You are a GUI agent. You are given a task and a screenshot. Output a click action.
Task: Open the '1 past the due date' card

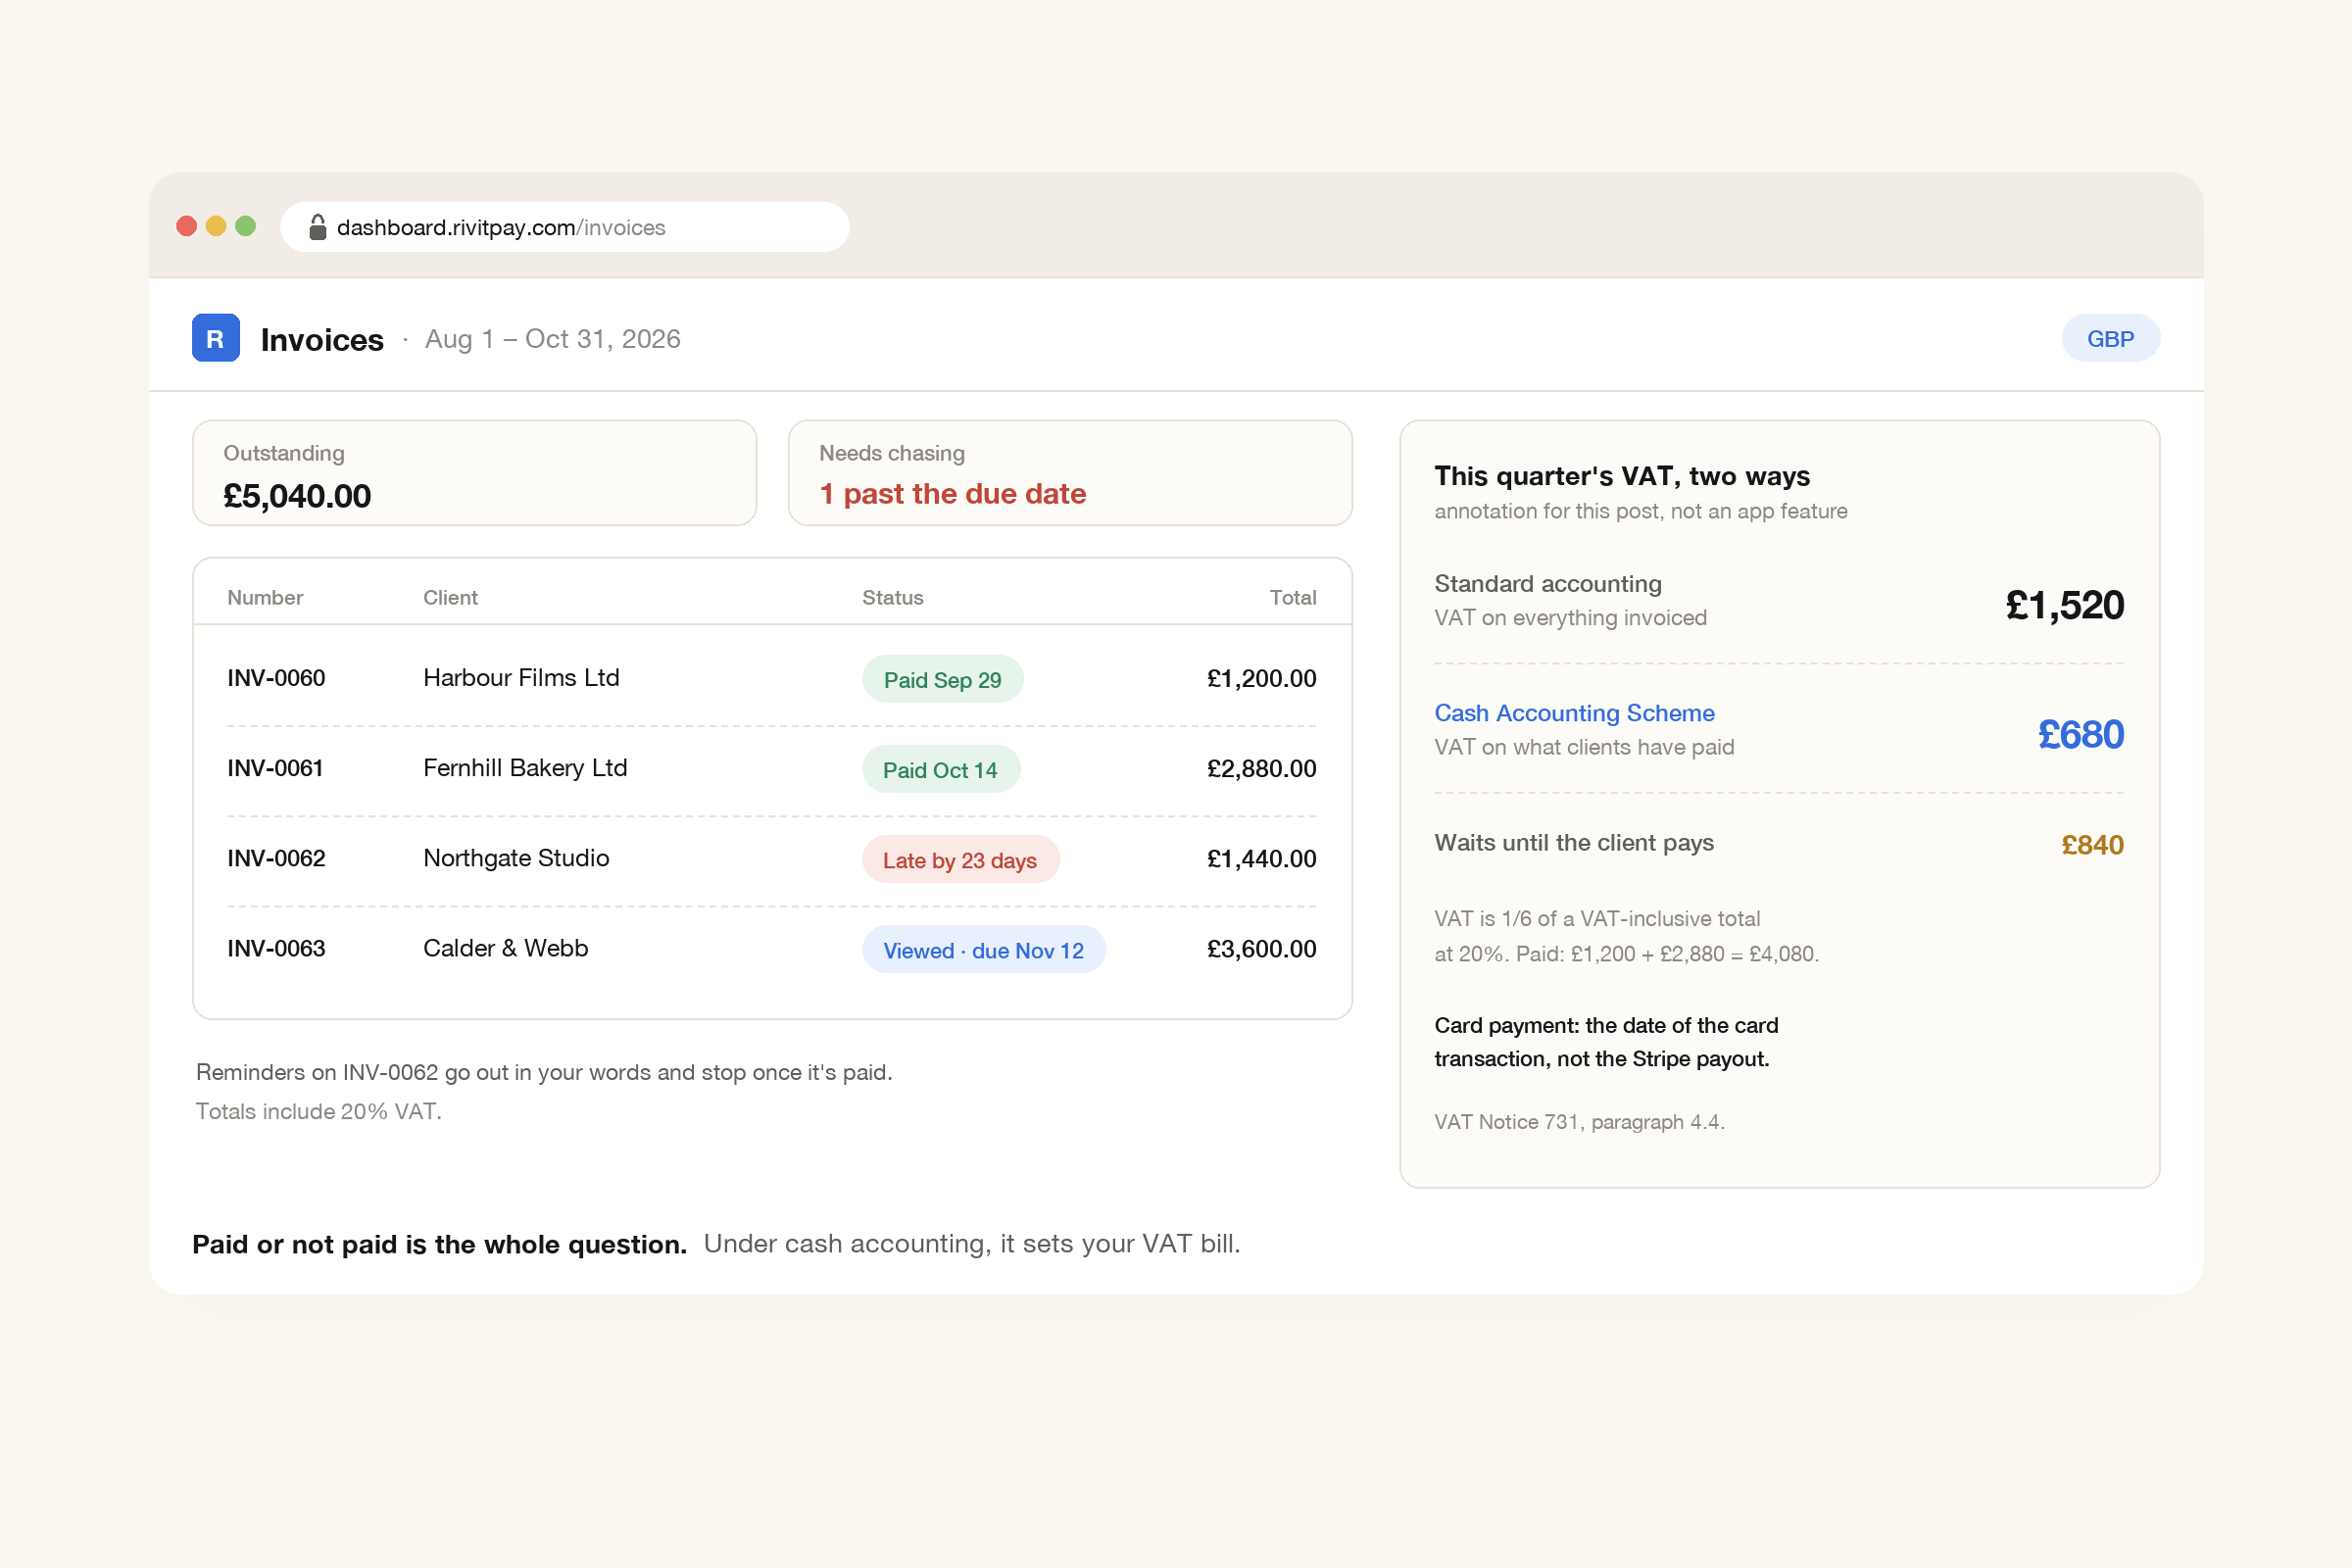1070,473
